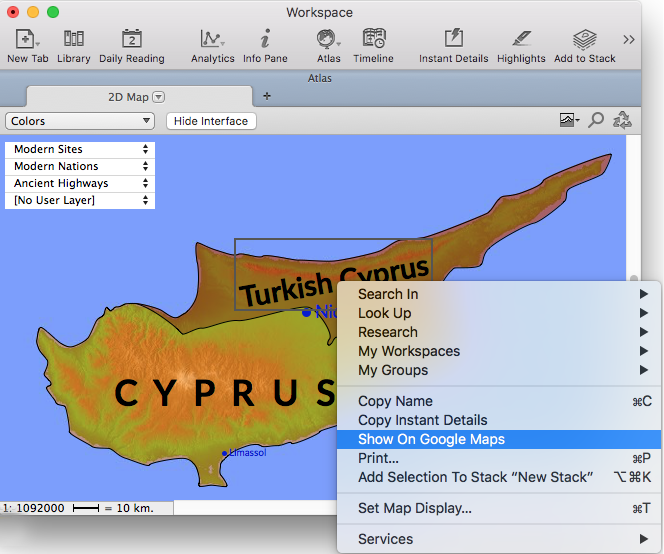The height and width of the screenshot is (554, 664).
Task: Open Daily Reading calendar icon
Action: tap(132, 40)
